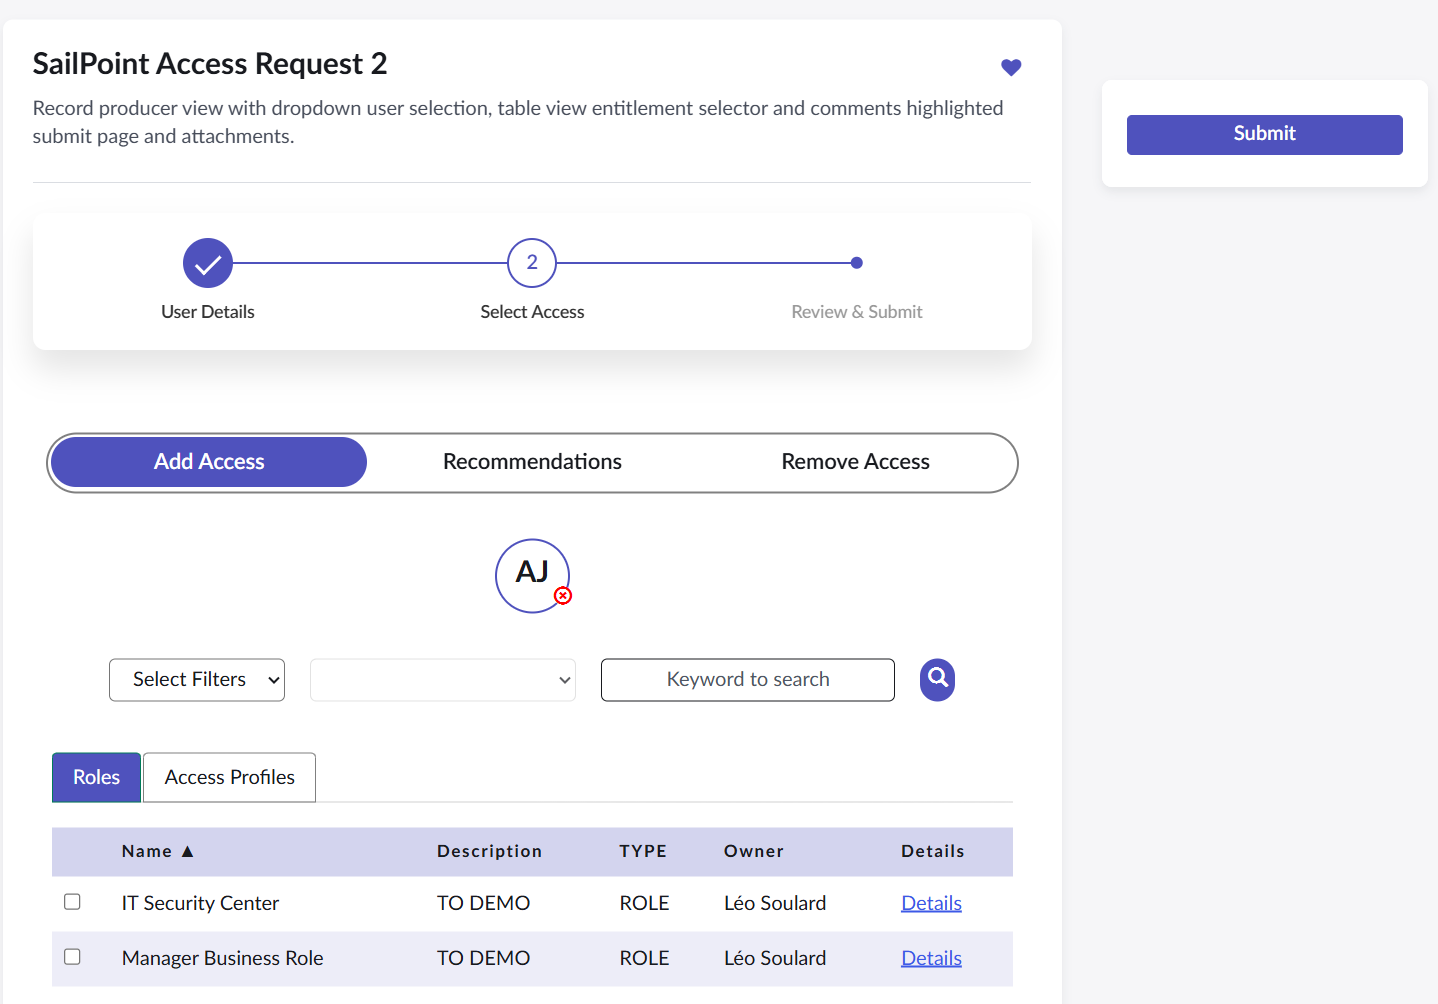Open Details link for IT Security Center
The height and width of the screenshot is (1004, 1438).
[931, 903]
